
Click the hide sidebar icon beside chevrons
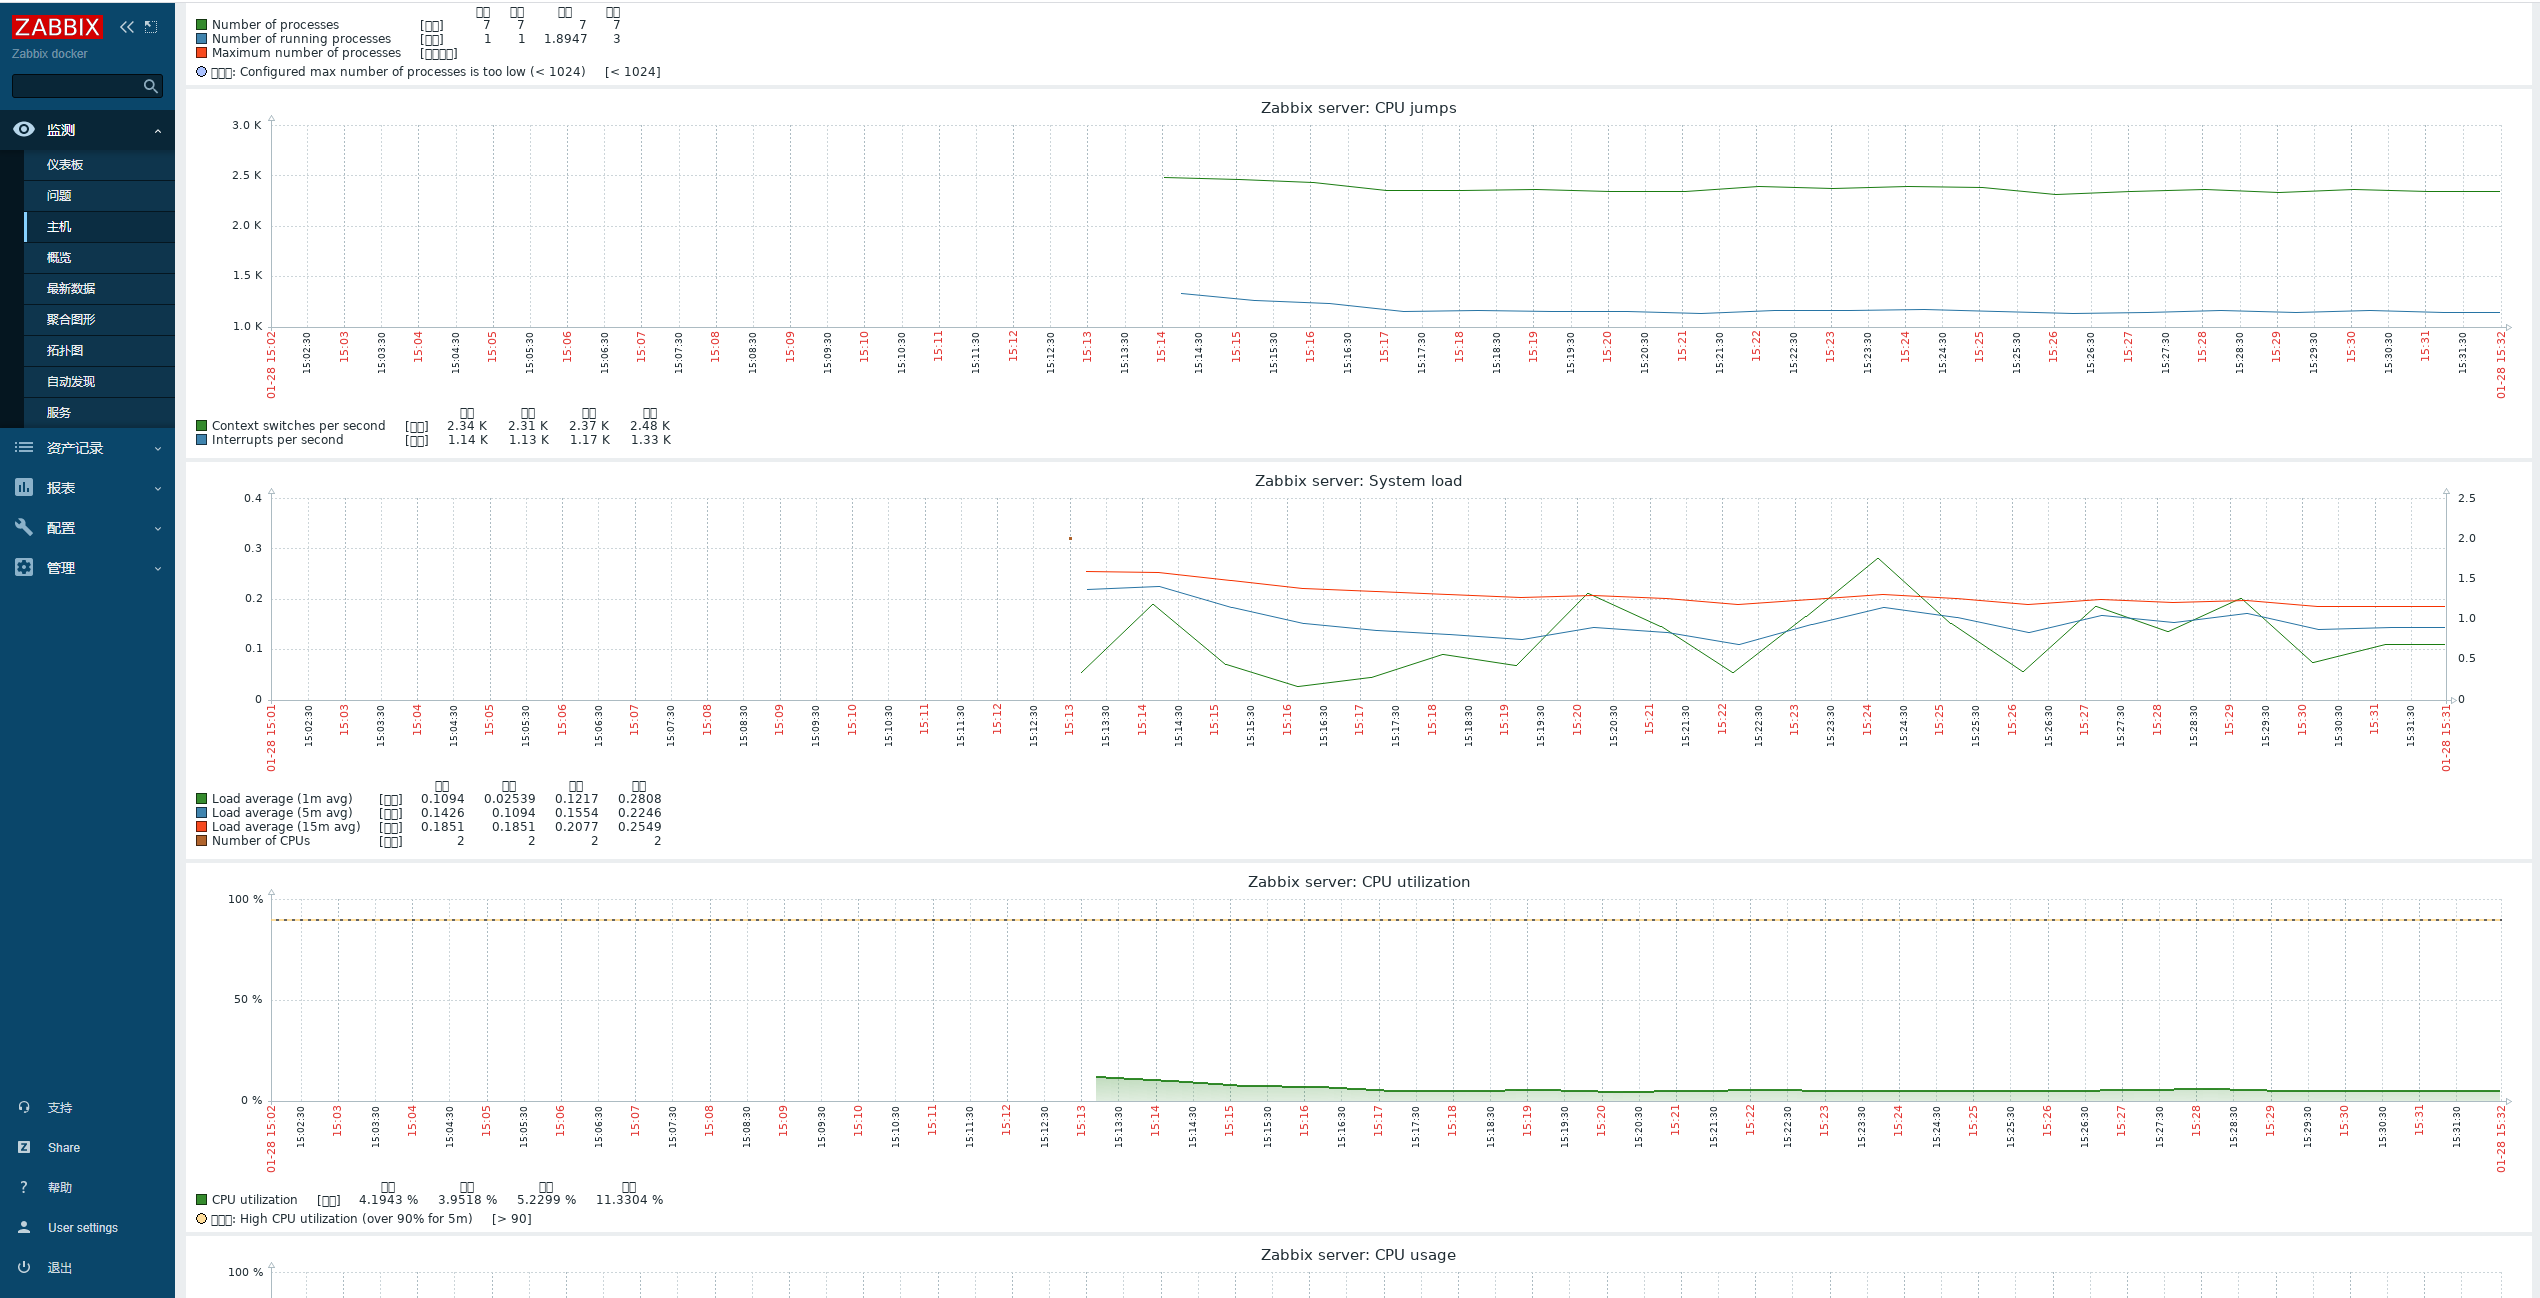tap(151, 27)
